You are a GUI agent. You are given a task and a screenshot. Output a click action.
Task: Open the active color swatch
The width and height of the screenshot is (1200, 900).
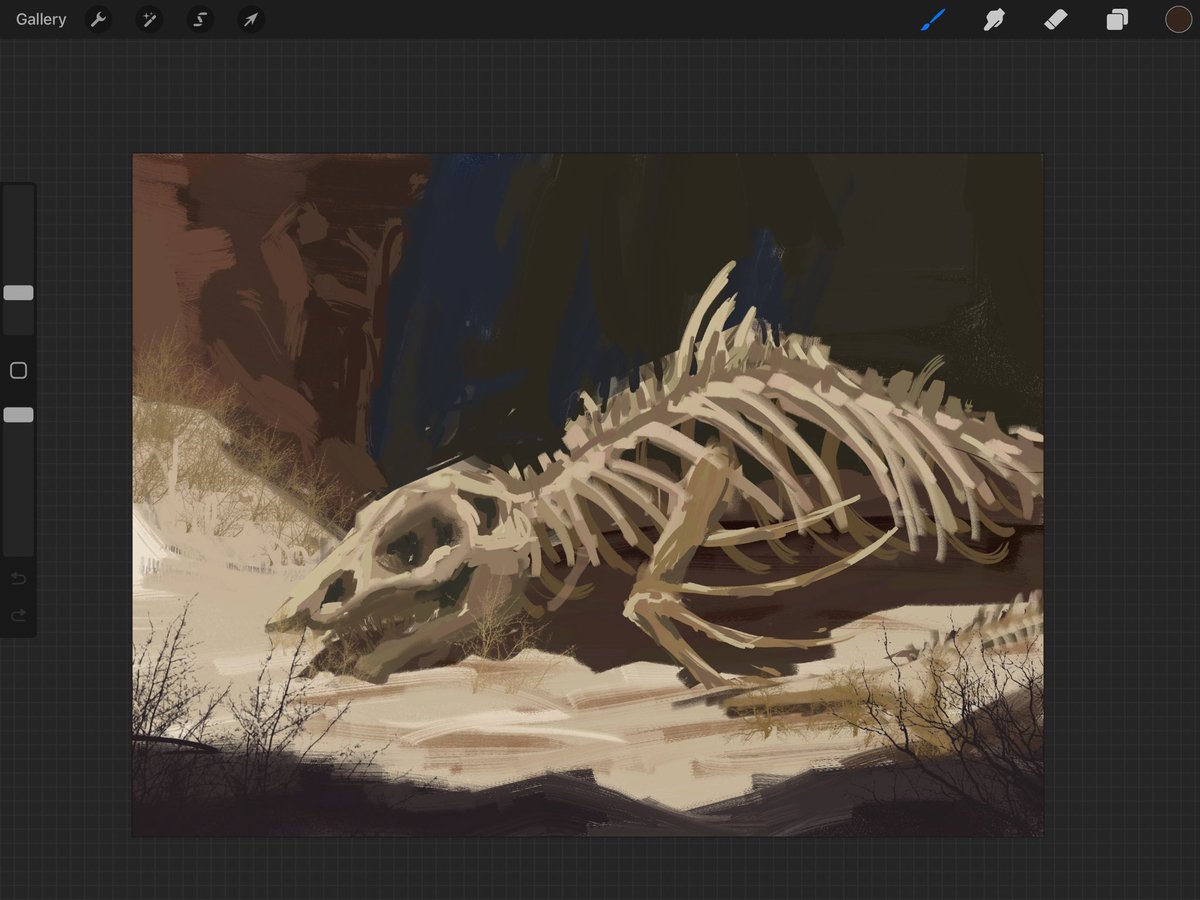coord(1179,19)
